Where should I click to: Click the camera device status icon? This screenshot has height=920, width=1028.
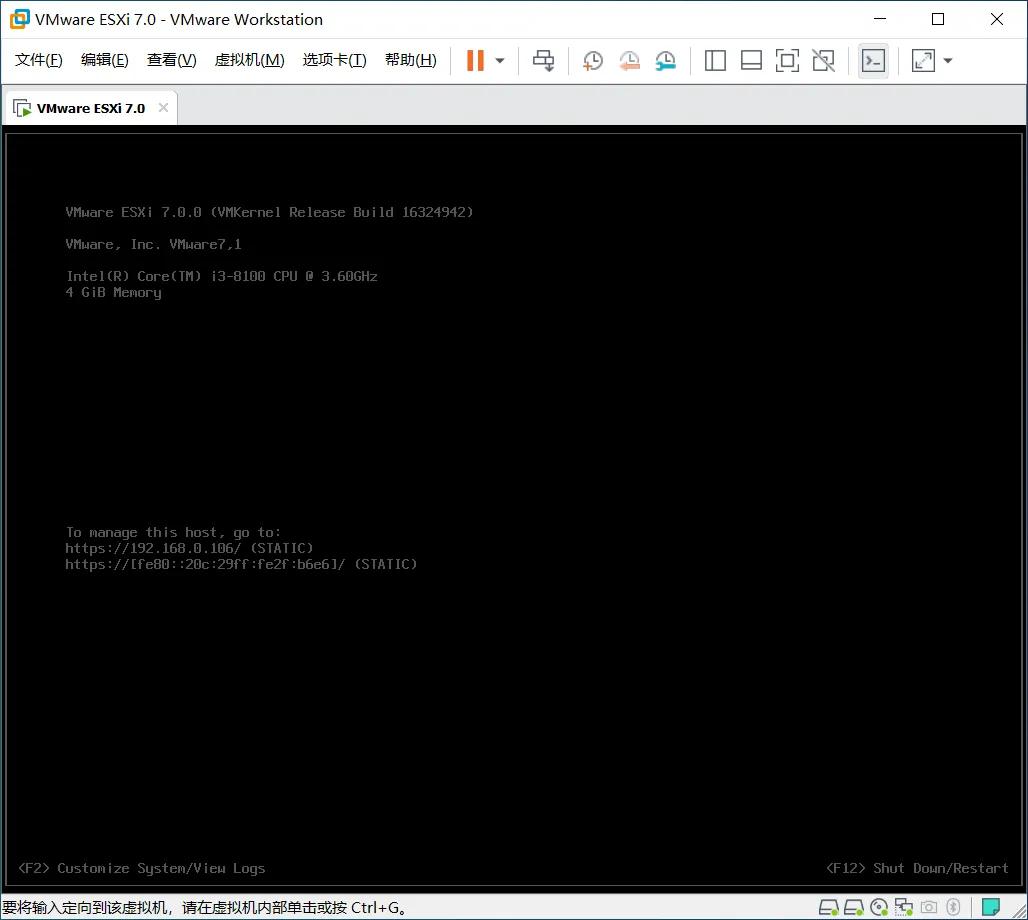tap(929, 908)
